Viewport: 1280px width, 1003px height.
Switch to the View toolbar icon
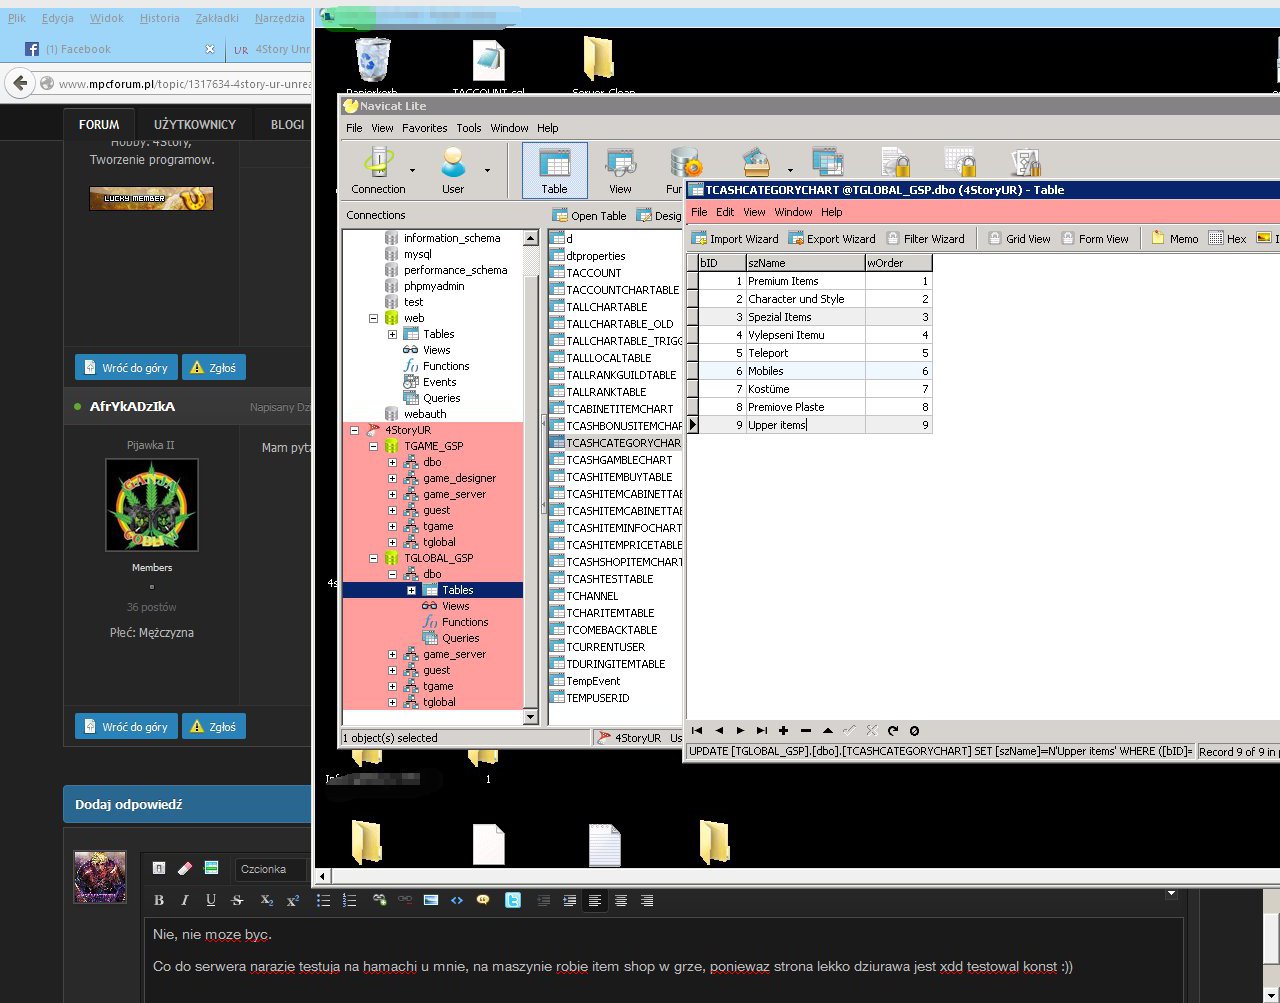[620, 170]
